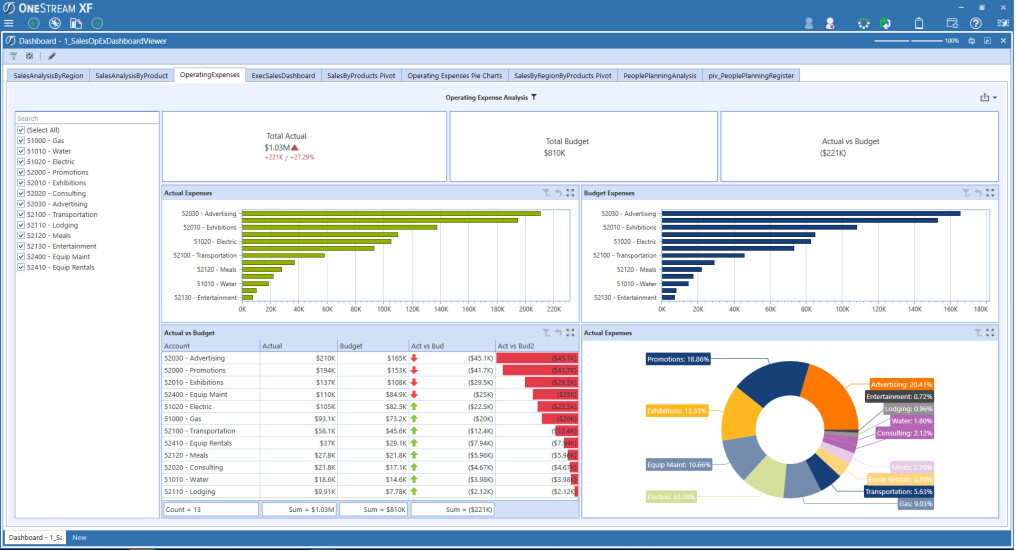Adjust the zoom slider at 100%

pos(908,41)
